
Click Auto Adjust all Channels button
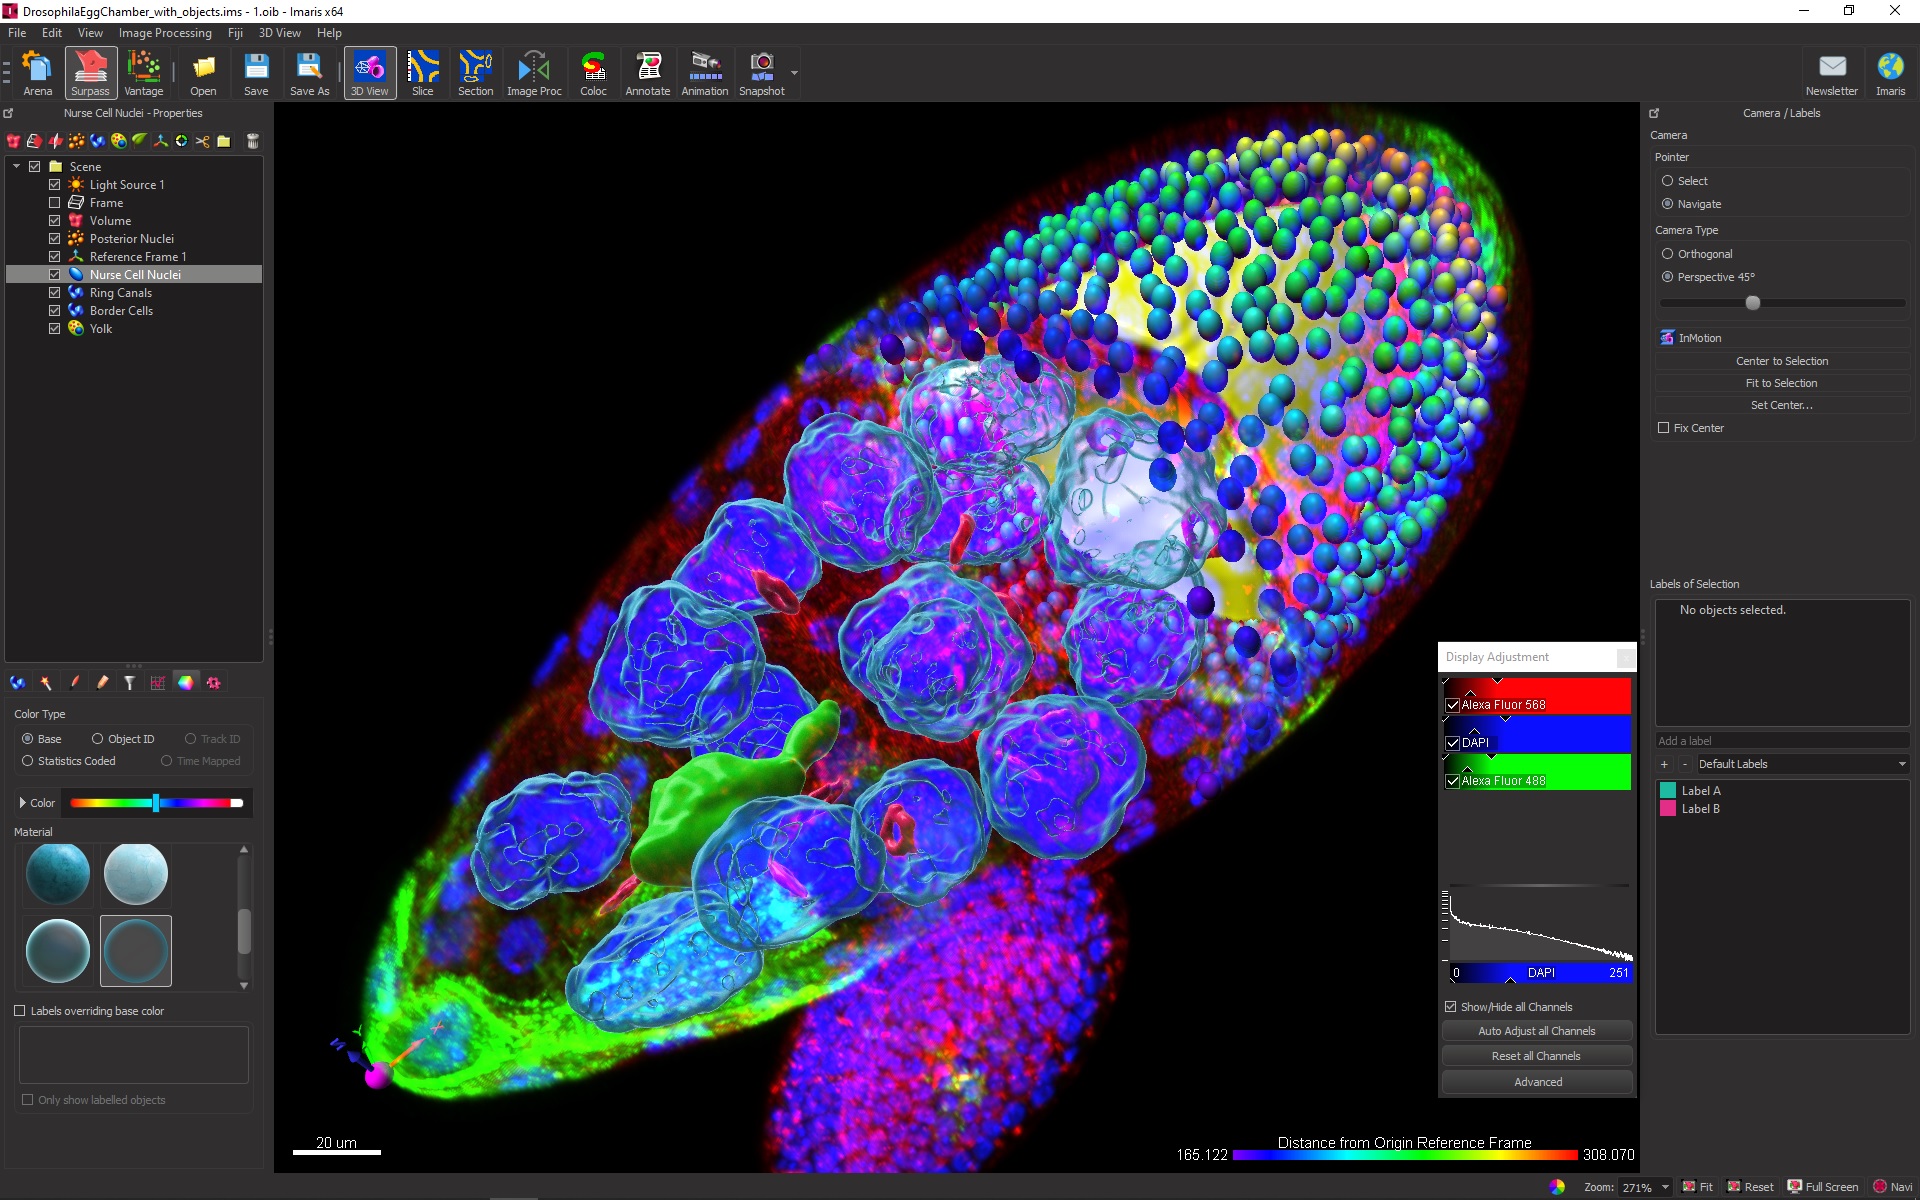click(1537, 1031)
